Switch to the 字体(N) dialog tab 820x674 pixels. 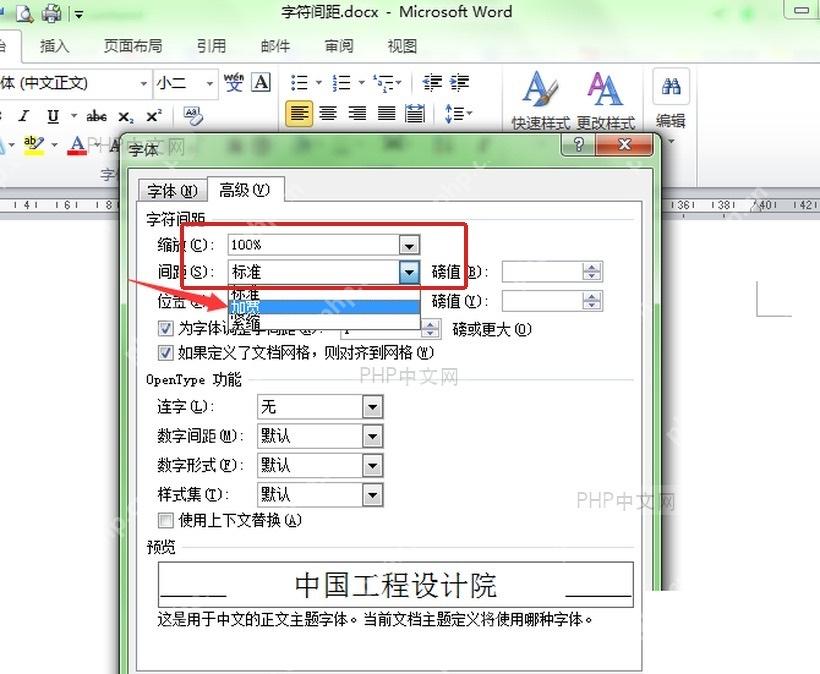point(173,191)
